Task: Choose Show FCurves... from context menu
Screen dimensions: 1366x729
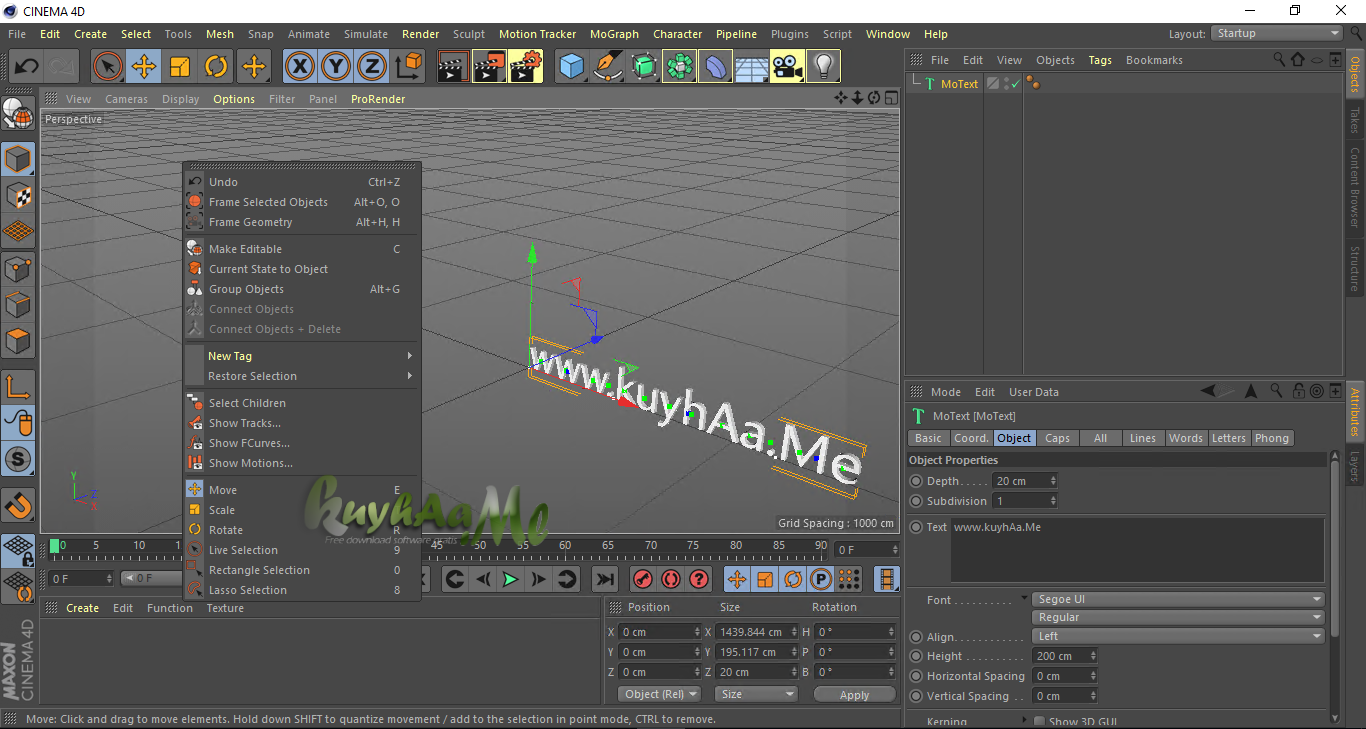Action: (301, 443)
